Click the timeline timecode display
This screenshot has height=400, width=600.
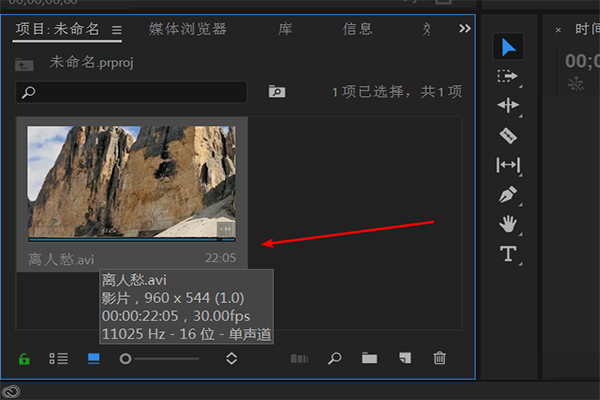tap(582, 61)
